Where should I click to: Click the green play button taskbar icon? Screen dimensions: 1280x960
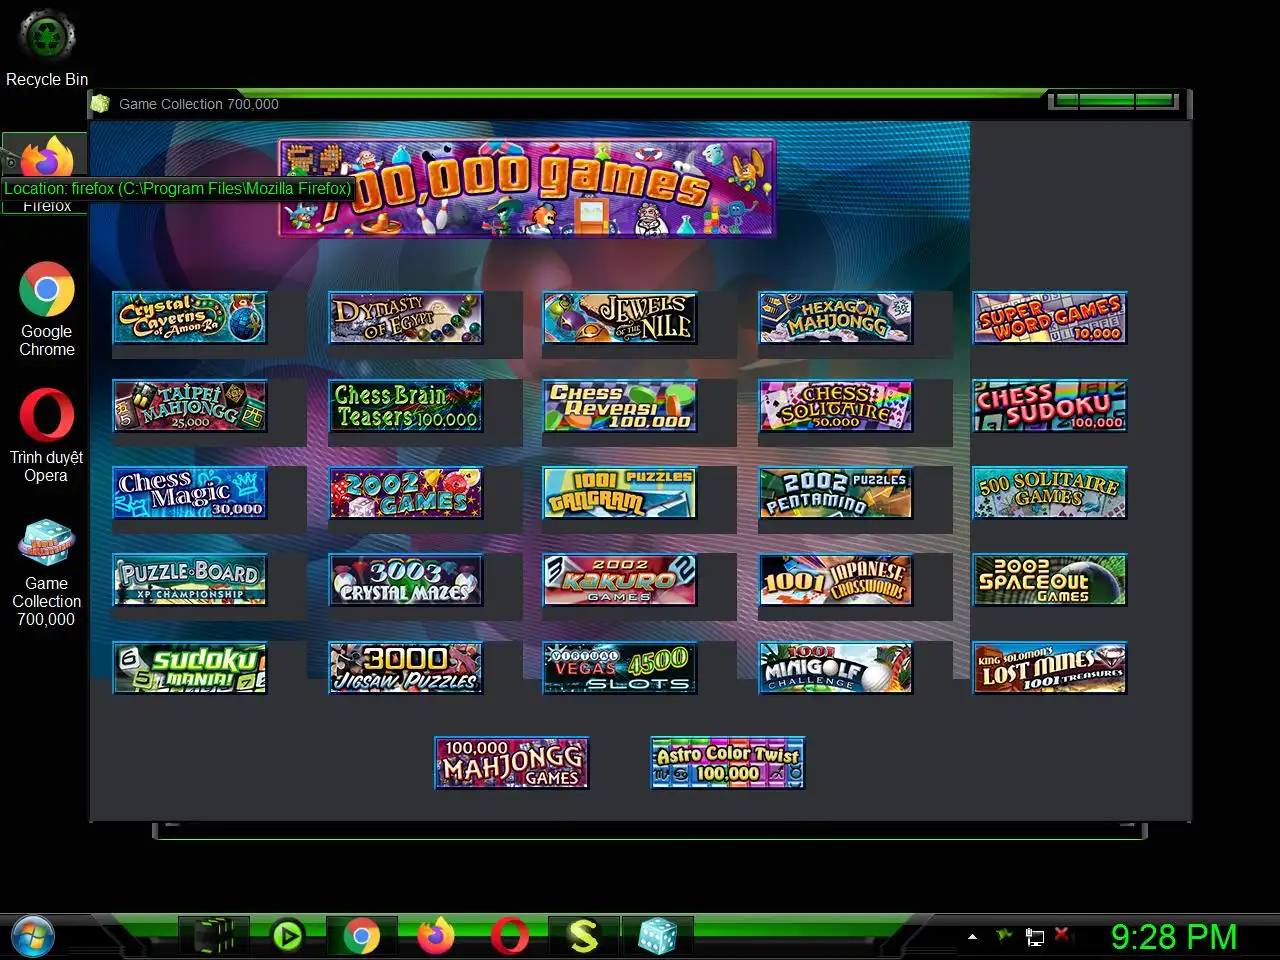(x=288, y=937)
